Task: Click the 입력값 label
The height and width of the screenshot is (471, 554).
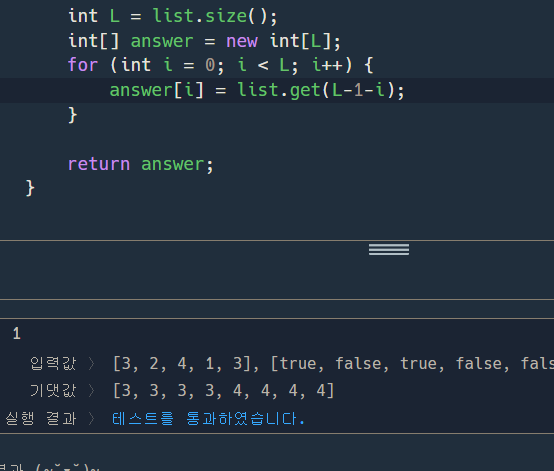Action: tap(53, 363)
